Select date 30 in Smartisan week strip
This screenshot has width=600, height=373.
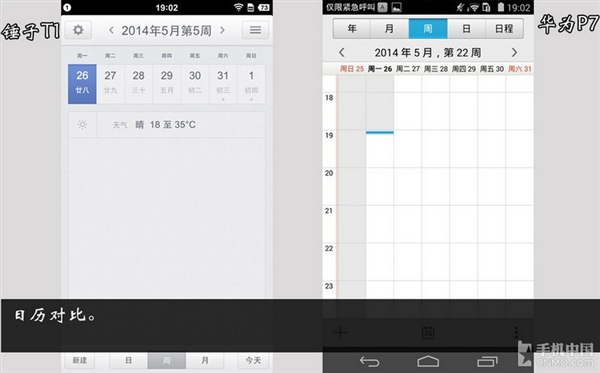[x=195, y=84]
